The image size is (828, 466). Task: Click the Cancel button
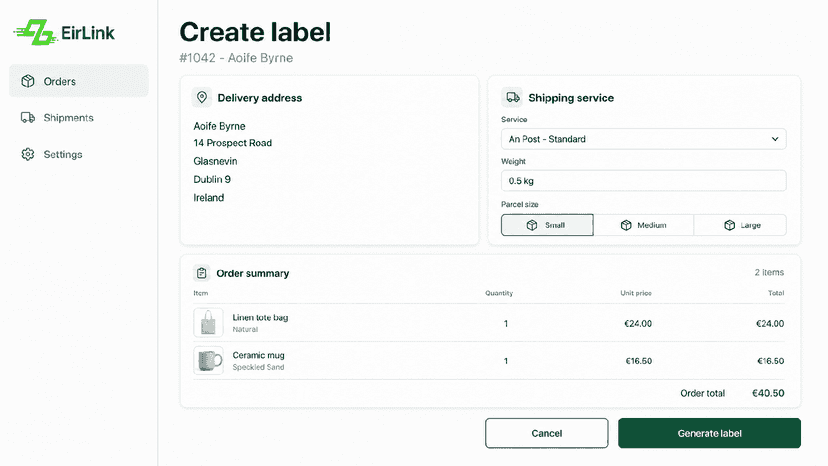click(x=547, y=433)
